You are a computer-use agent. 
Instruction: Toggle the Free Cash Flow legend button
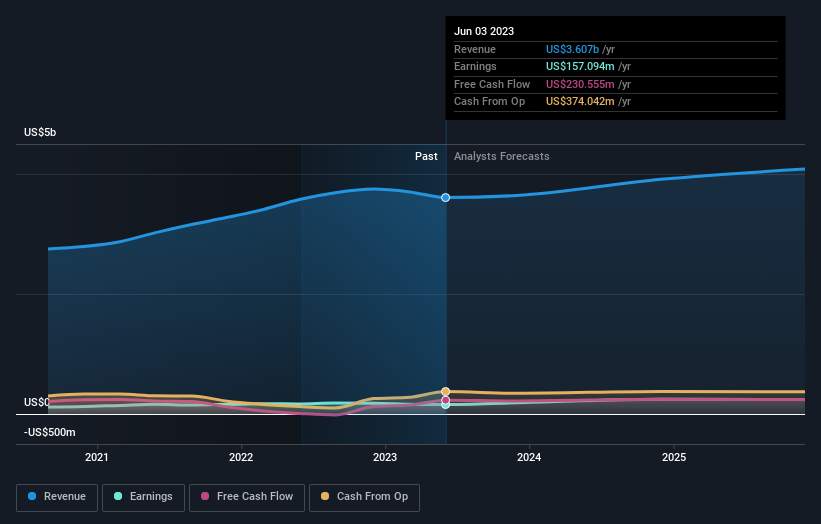(247, 497)
